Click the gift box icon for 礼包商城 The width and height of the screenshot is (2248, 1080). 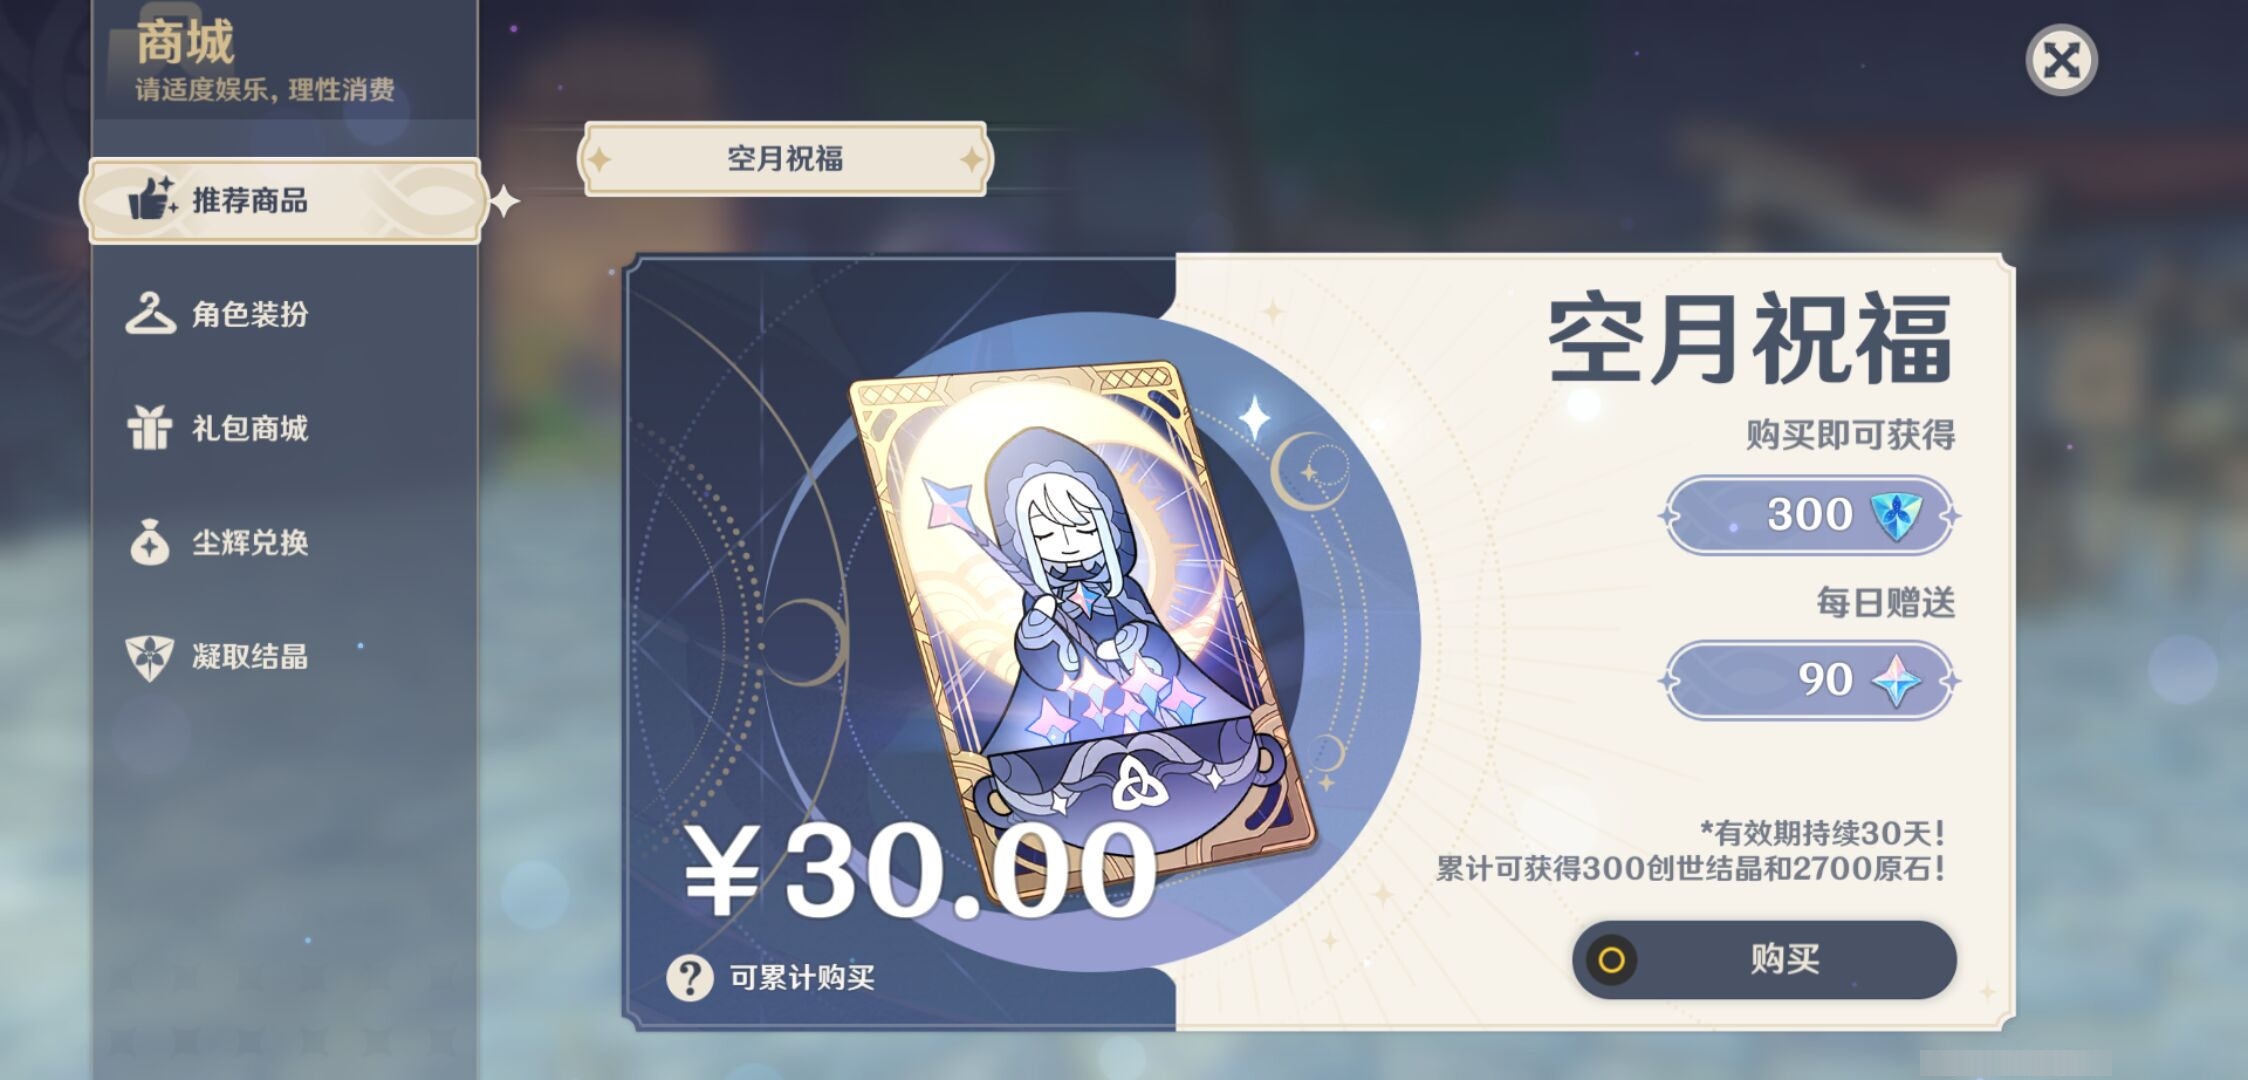tap(150, 428)
